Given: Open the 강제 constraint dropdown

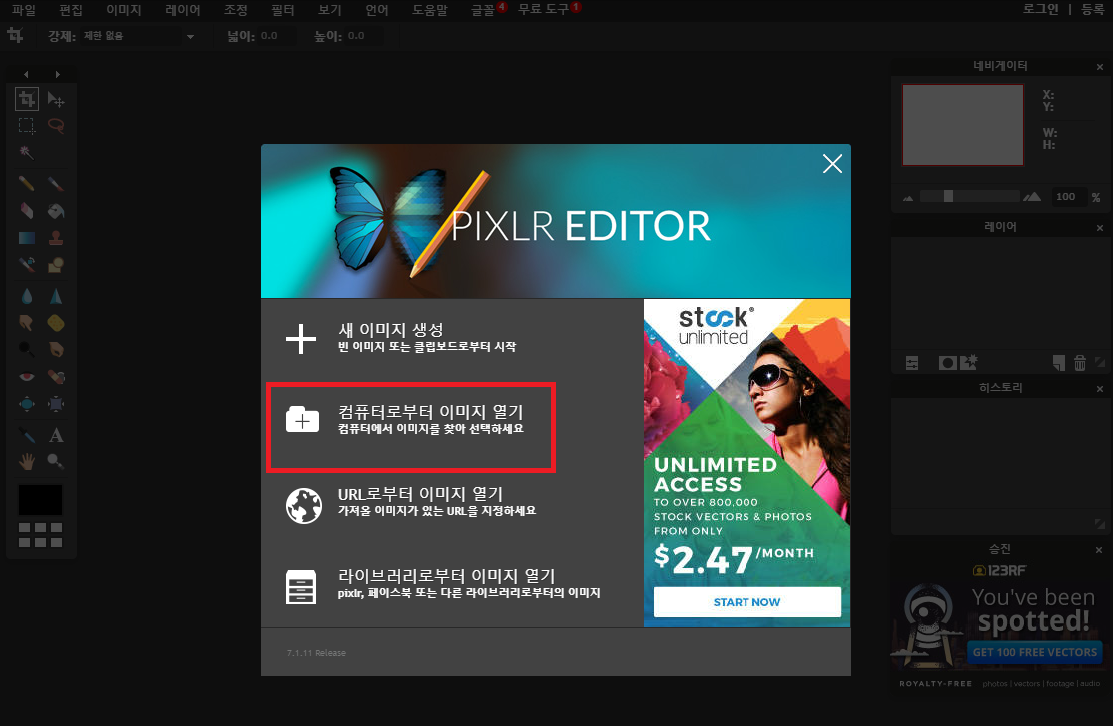Looking at the screenshot, I should pos(138,36).
